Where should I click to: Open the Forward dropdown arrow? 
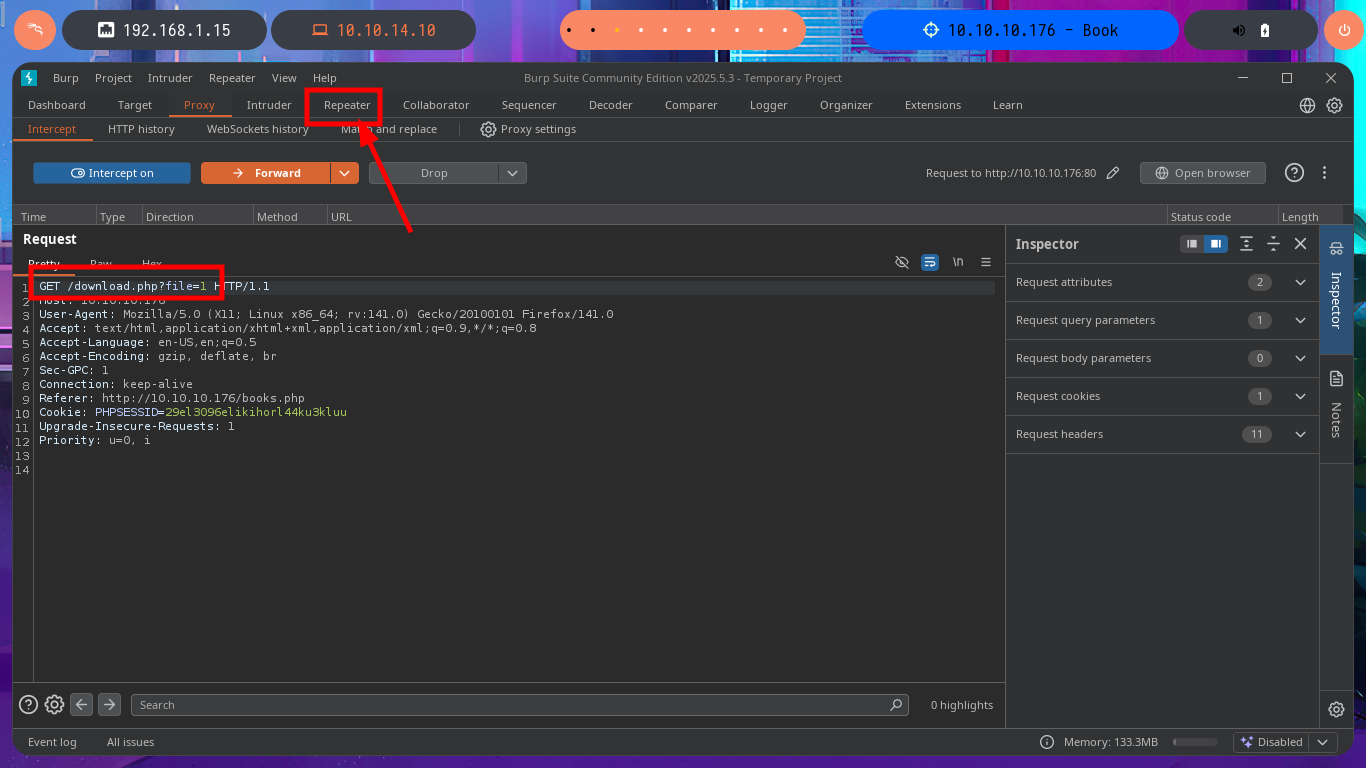coord(344,173)
